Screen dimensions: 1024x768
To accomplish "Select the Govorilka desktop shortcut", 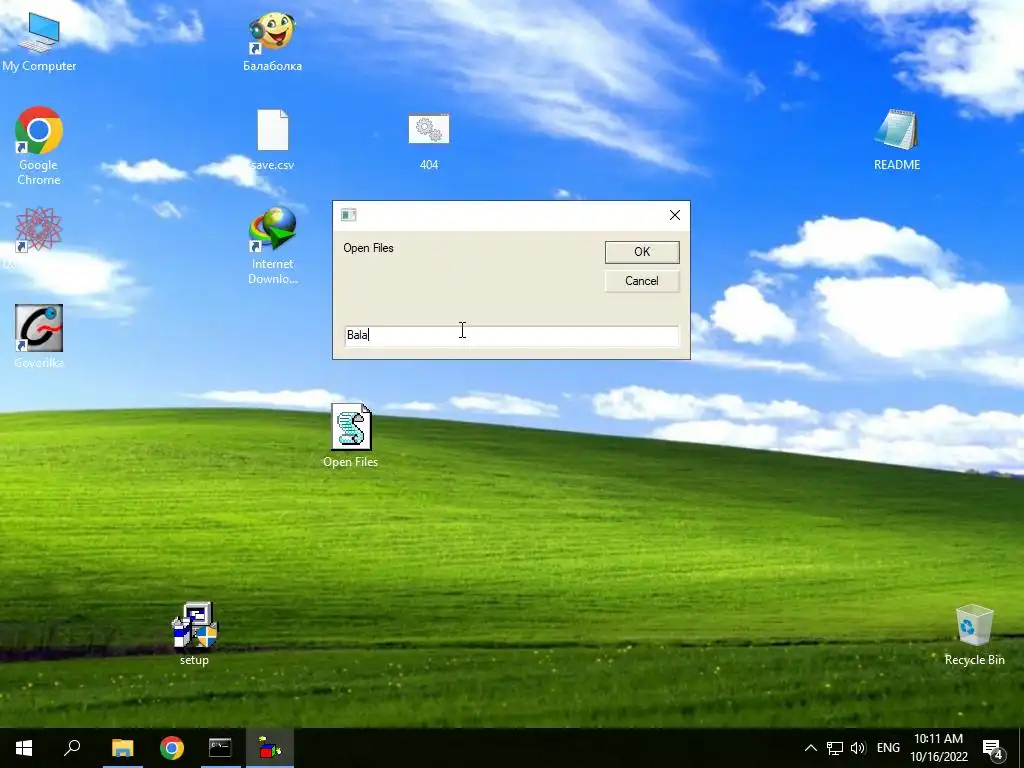I will (x=39, y=337).
